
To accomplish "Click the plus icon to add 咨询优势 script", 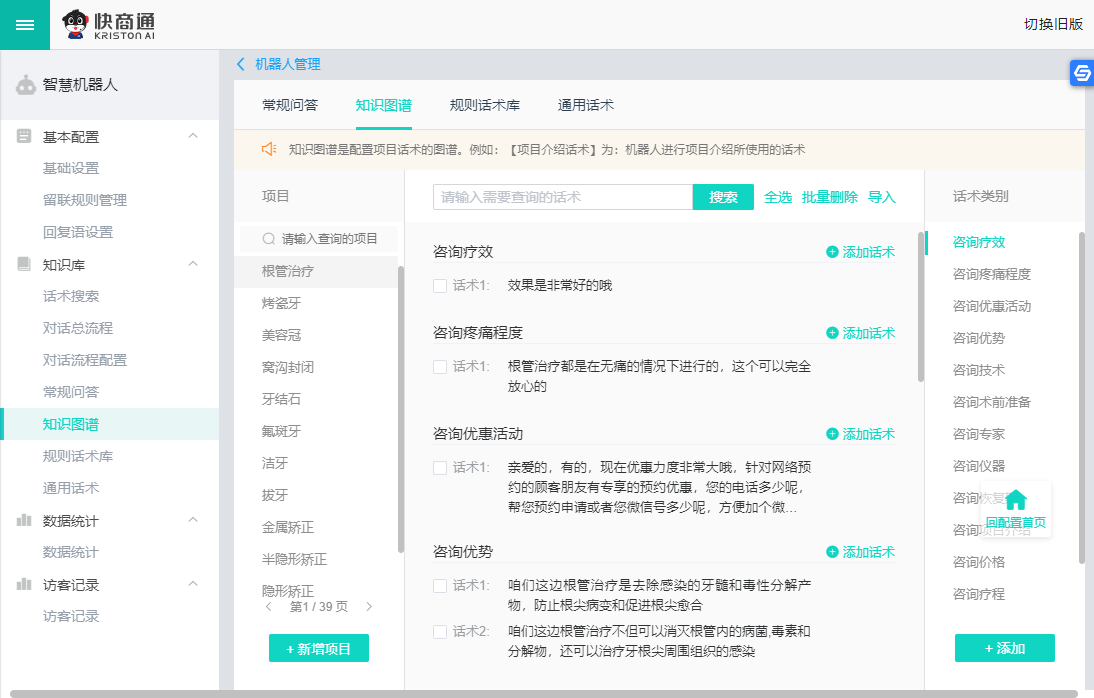I will tap(832, 552).
